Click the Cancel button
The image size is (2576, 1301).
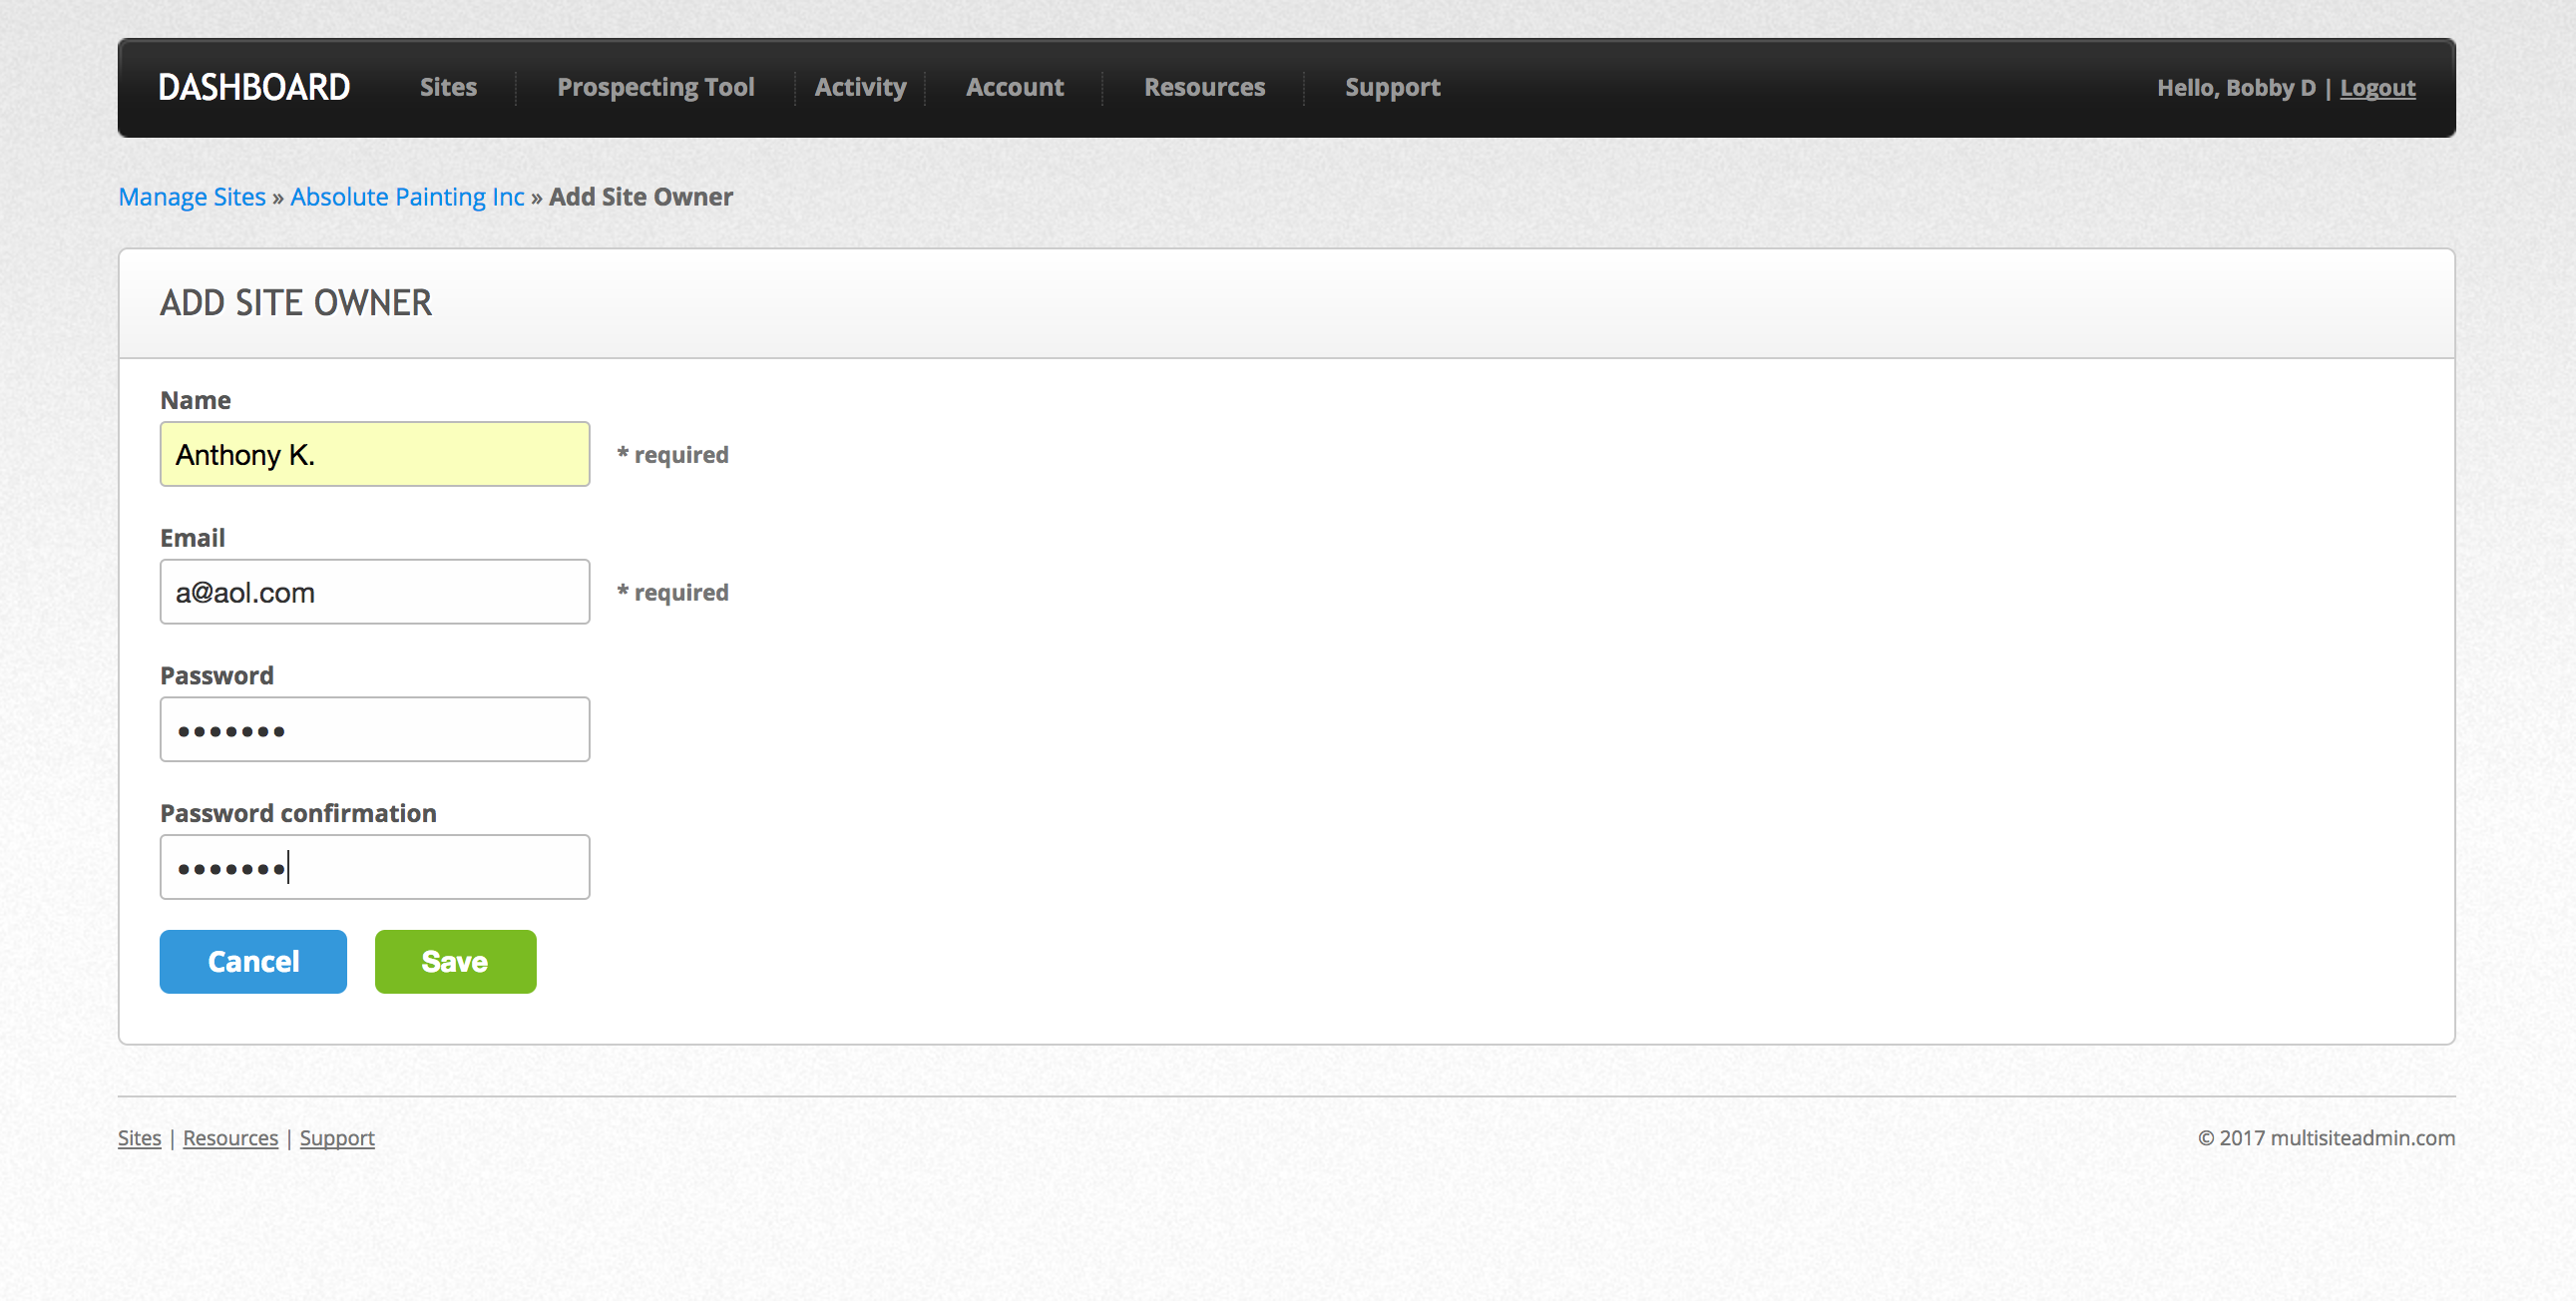point(252,961)
